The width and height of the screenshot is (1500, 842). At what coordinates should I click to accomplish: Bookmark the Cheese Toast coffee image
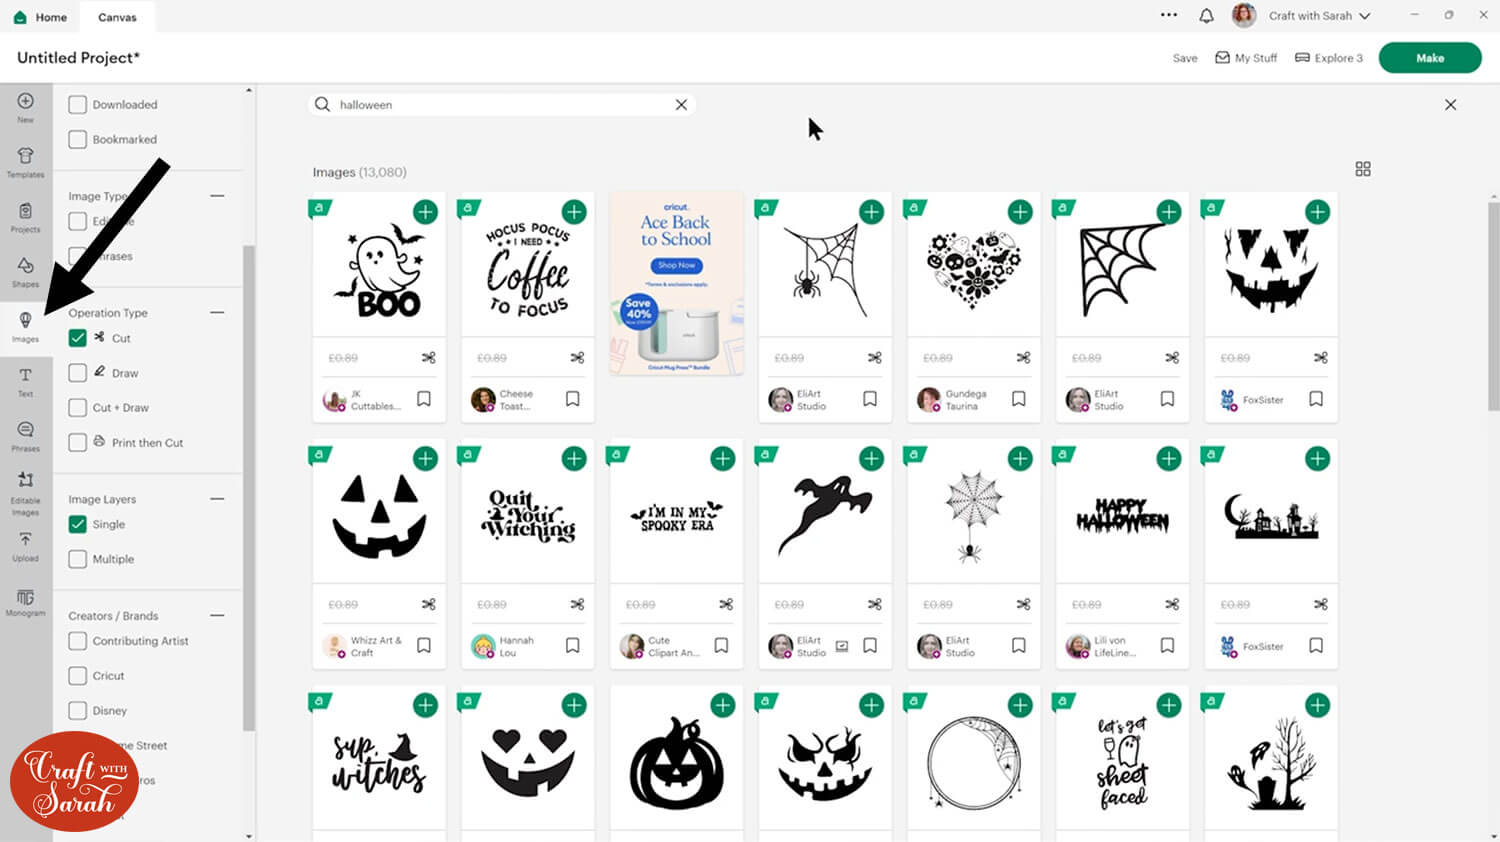click(573, 399)
